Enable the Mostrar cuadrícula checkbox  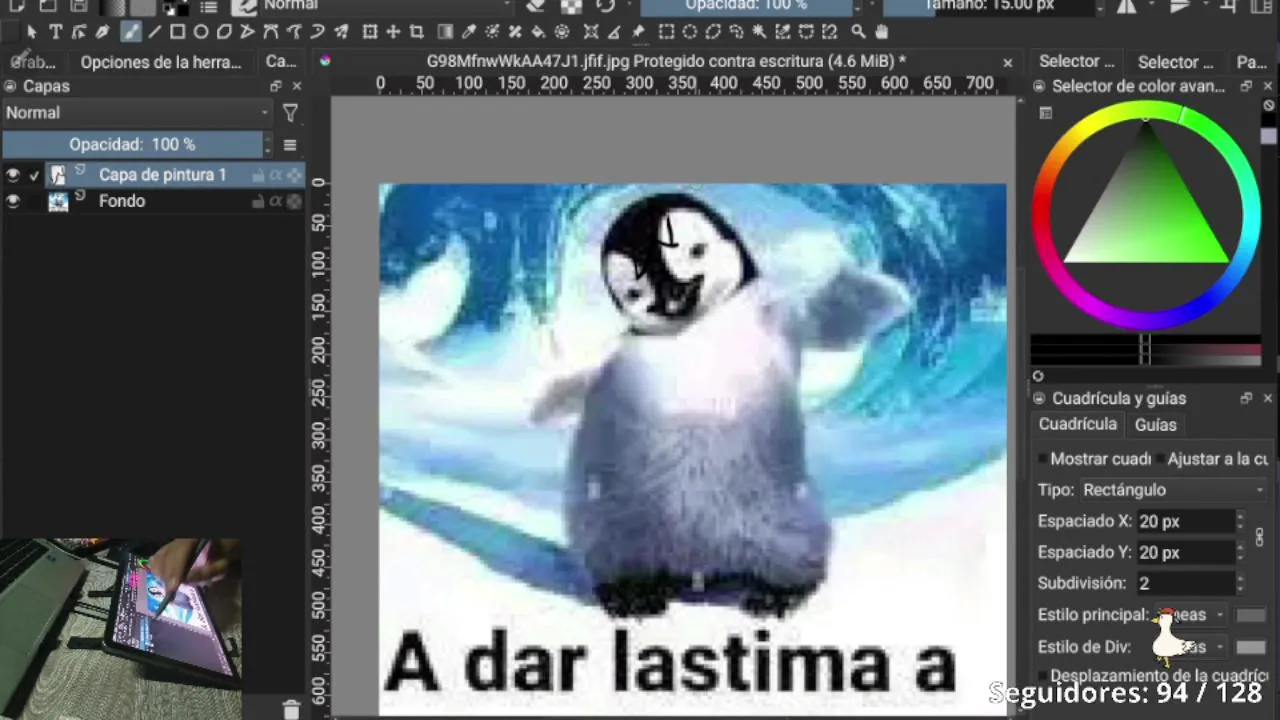[x=1043, y=459]
